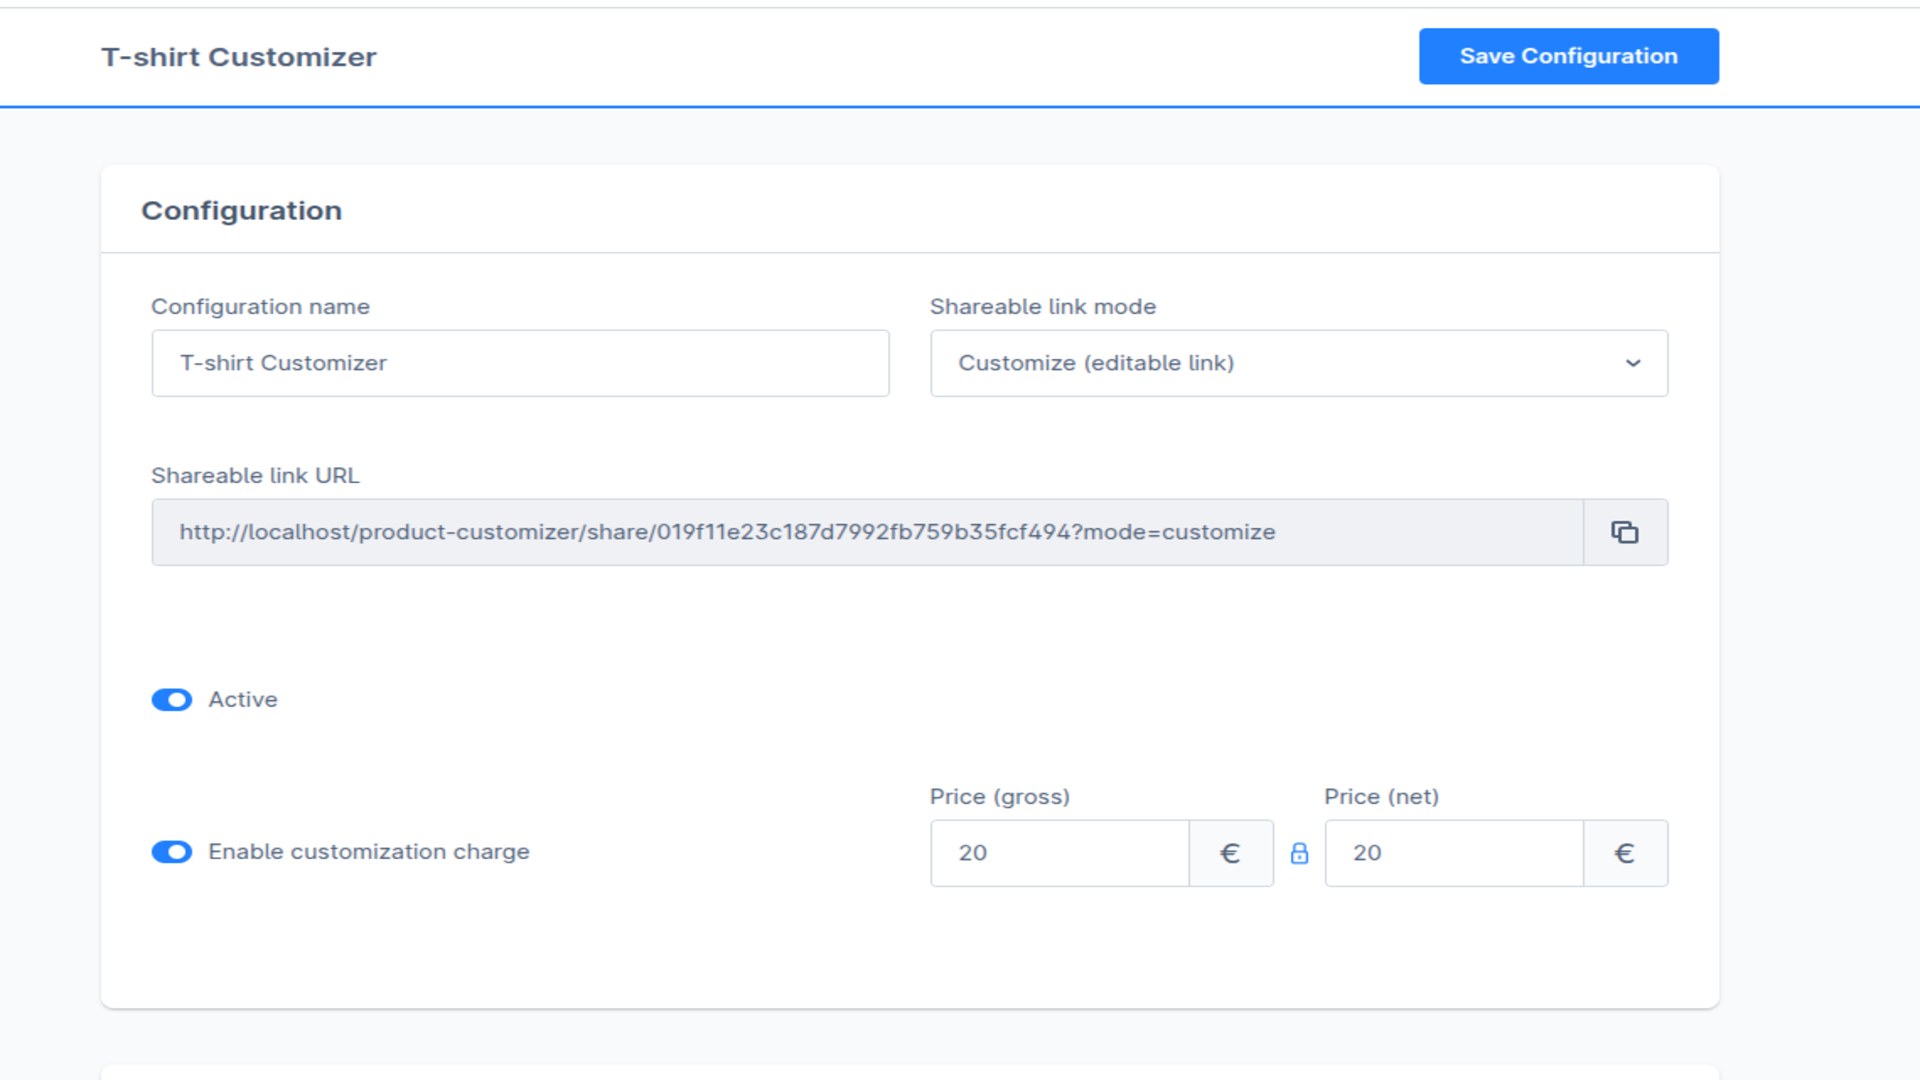Copy the shareable link URL to clipboard
1920x1080 pixels.
coord(1625,532)
